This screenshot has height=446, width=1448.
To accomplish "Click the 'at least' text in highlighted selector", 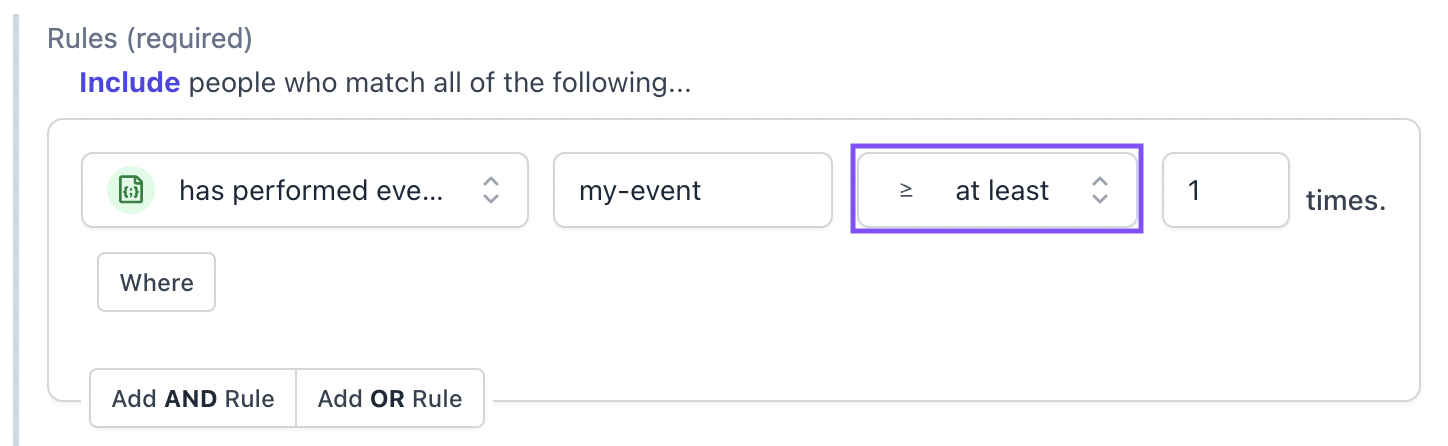I will click(x=1002, y=190).
